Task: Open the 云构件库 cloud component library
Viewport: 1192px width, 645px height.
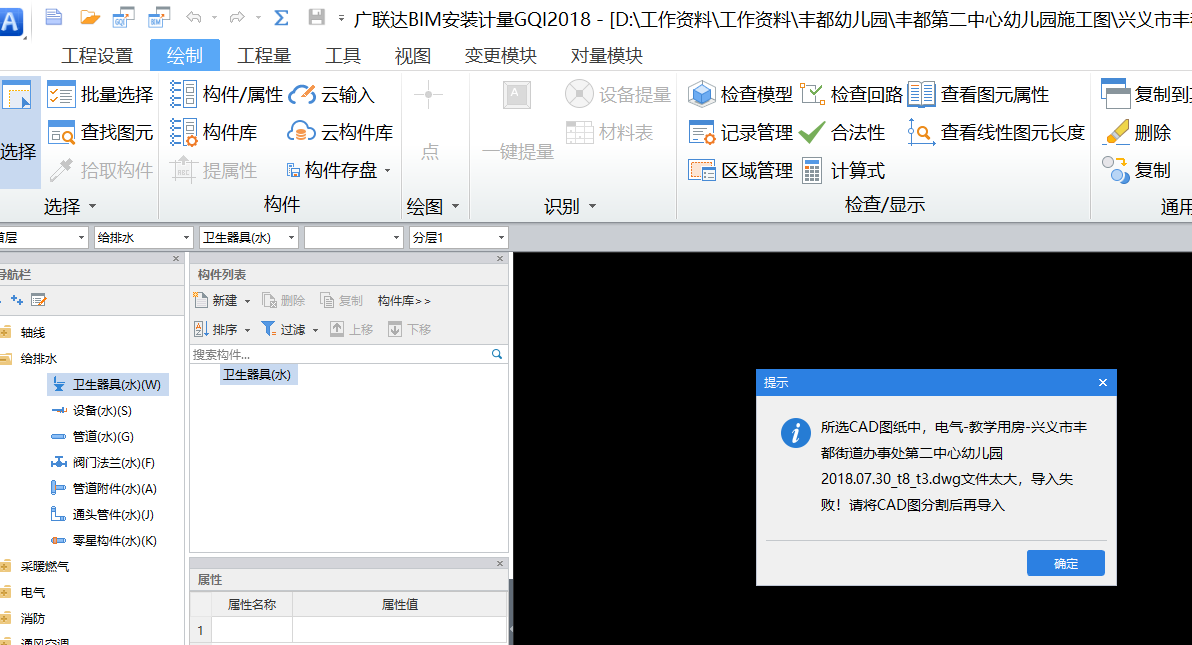Action: [340, 132]
